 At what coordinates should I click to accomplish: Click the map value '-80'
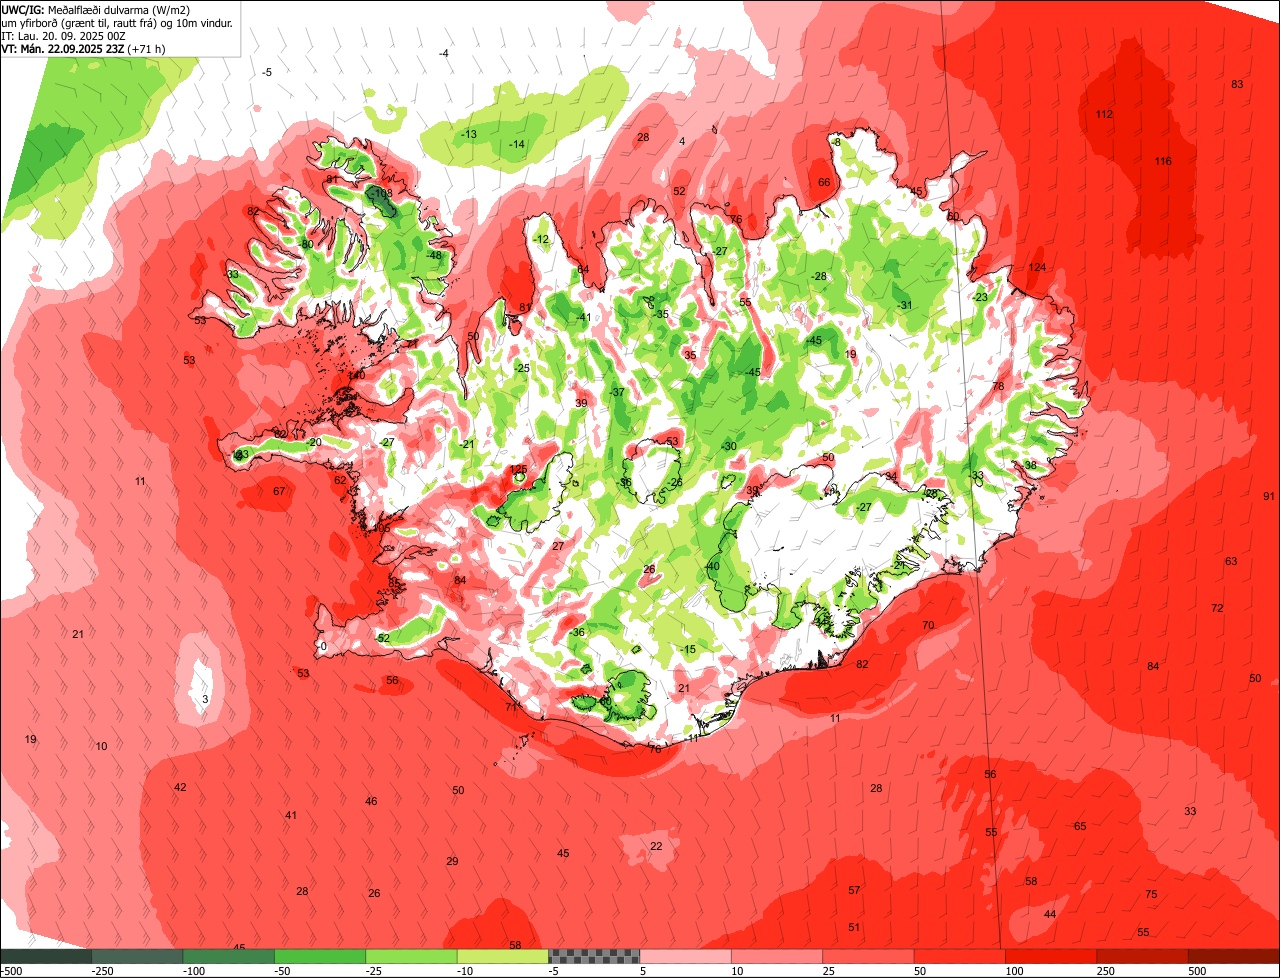pos(306,244)
